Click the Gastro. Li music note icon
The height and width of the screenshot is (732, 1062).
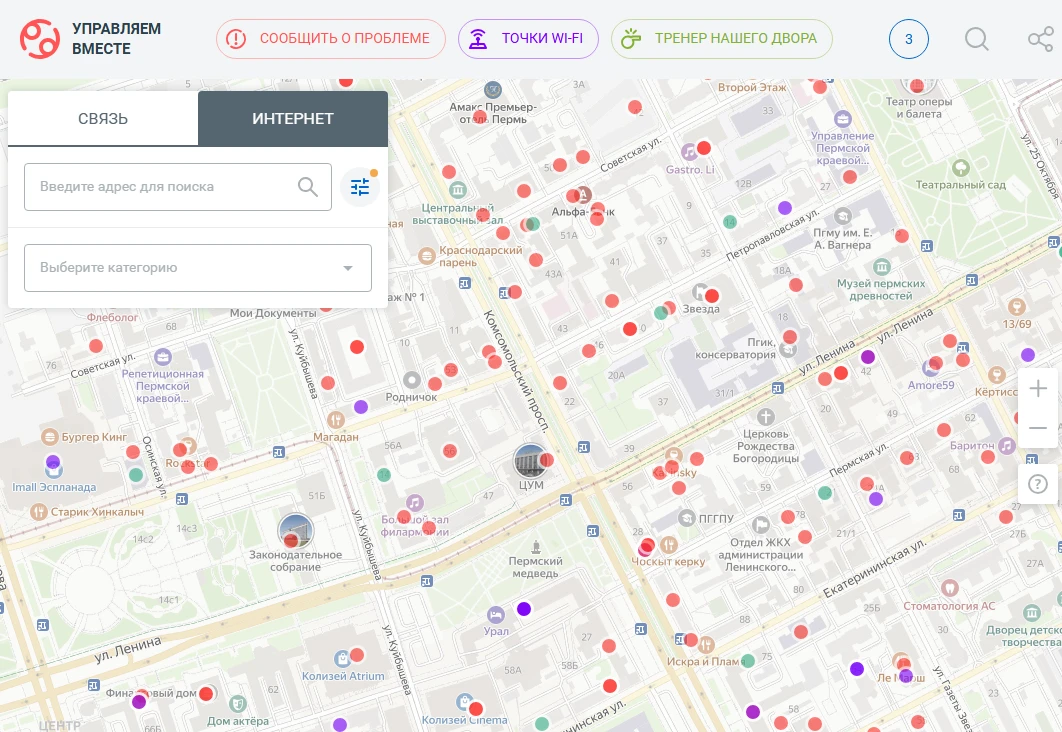point(689,152)
